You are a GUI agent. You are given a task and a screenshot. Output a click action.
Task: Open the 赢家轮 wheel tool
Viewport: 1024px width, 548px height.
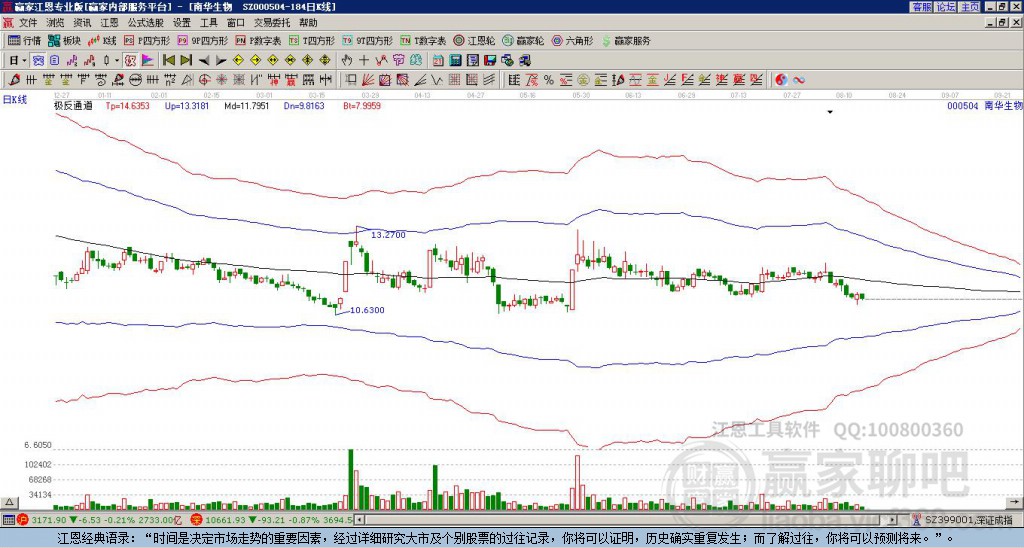tap(524, 40)
